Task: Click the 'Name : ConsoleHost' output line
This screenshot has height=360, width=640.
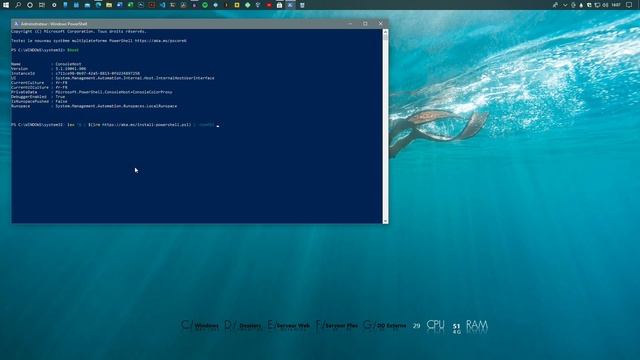Action: (46, 64)
